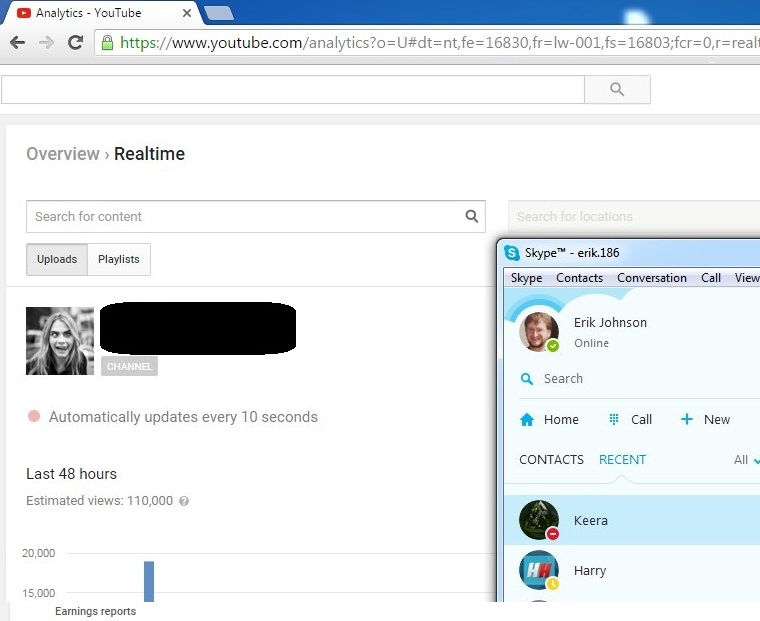Click the green online status badge
Screen dimensions: 760x621
tap(553, 346)
